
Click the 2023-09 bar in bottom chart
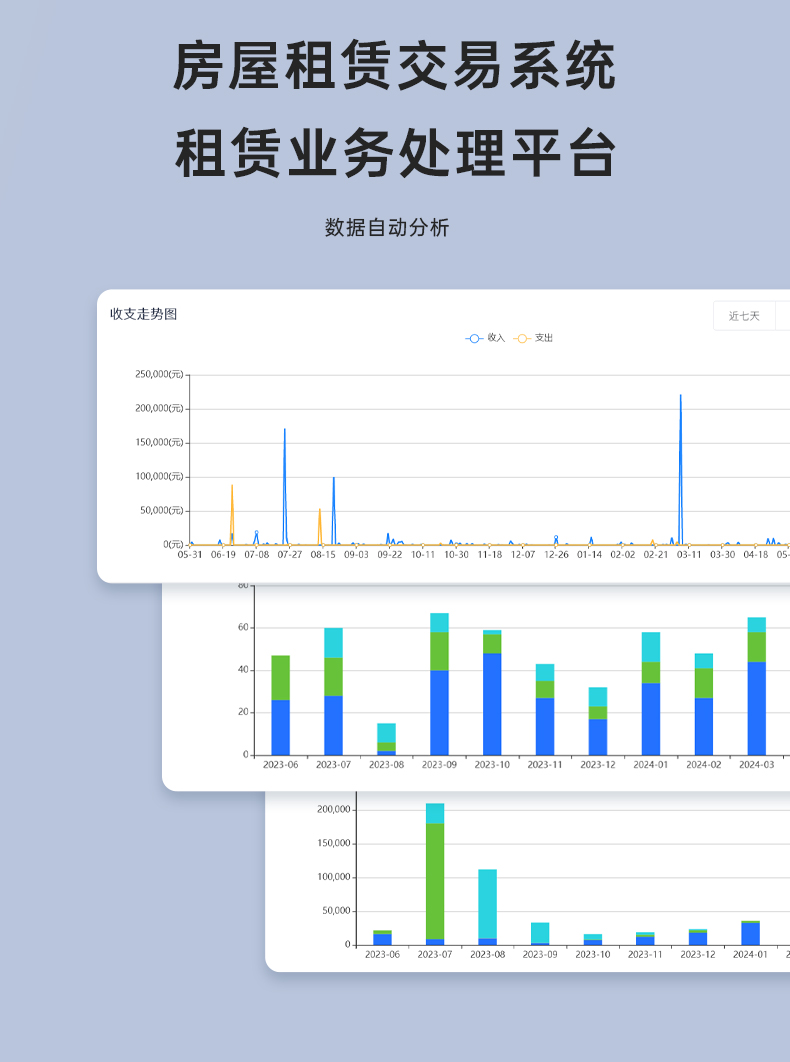[x=540, y=932]
